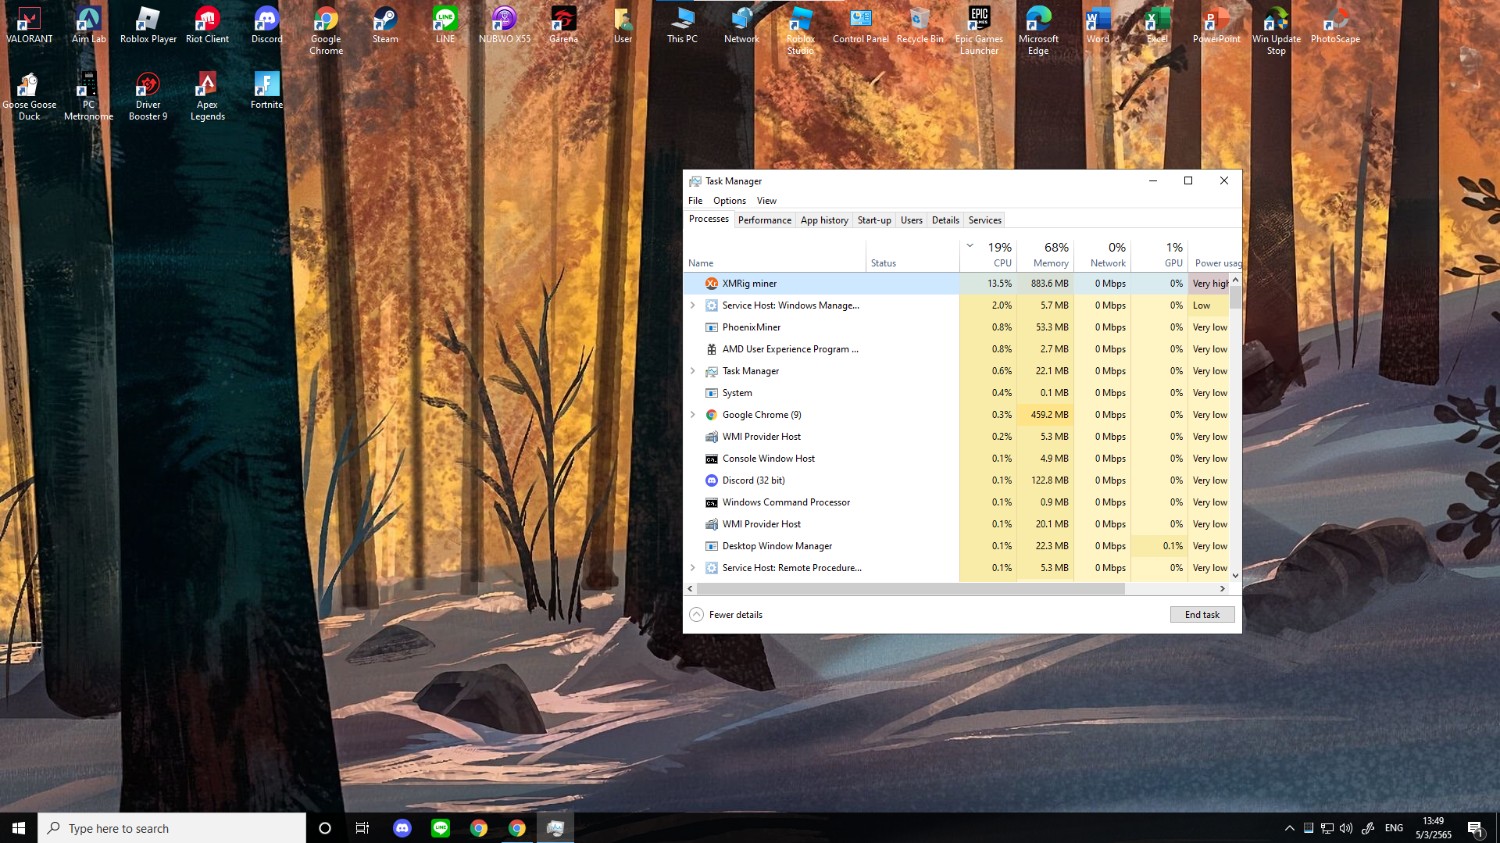Sort processes by the Name column header
The height and width of the screenshot is (843, 1500).
(x=774, y=254)
